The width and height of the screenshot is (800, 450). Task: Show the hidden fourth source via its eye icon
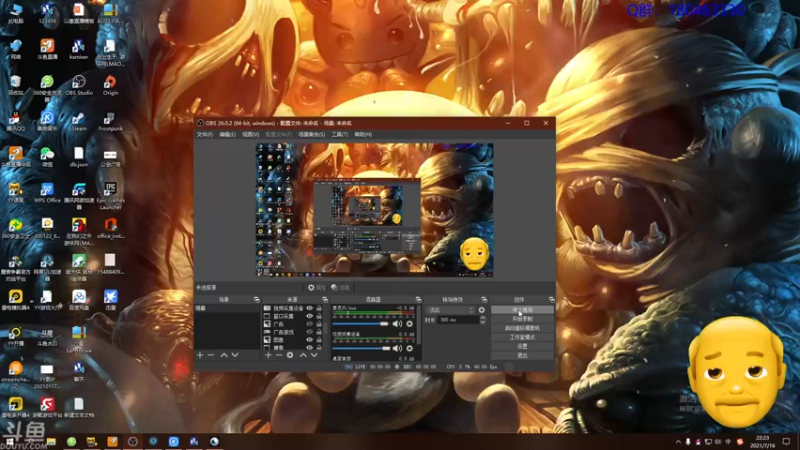[x=309, y=332]
